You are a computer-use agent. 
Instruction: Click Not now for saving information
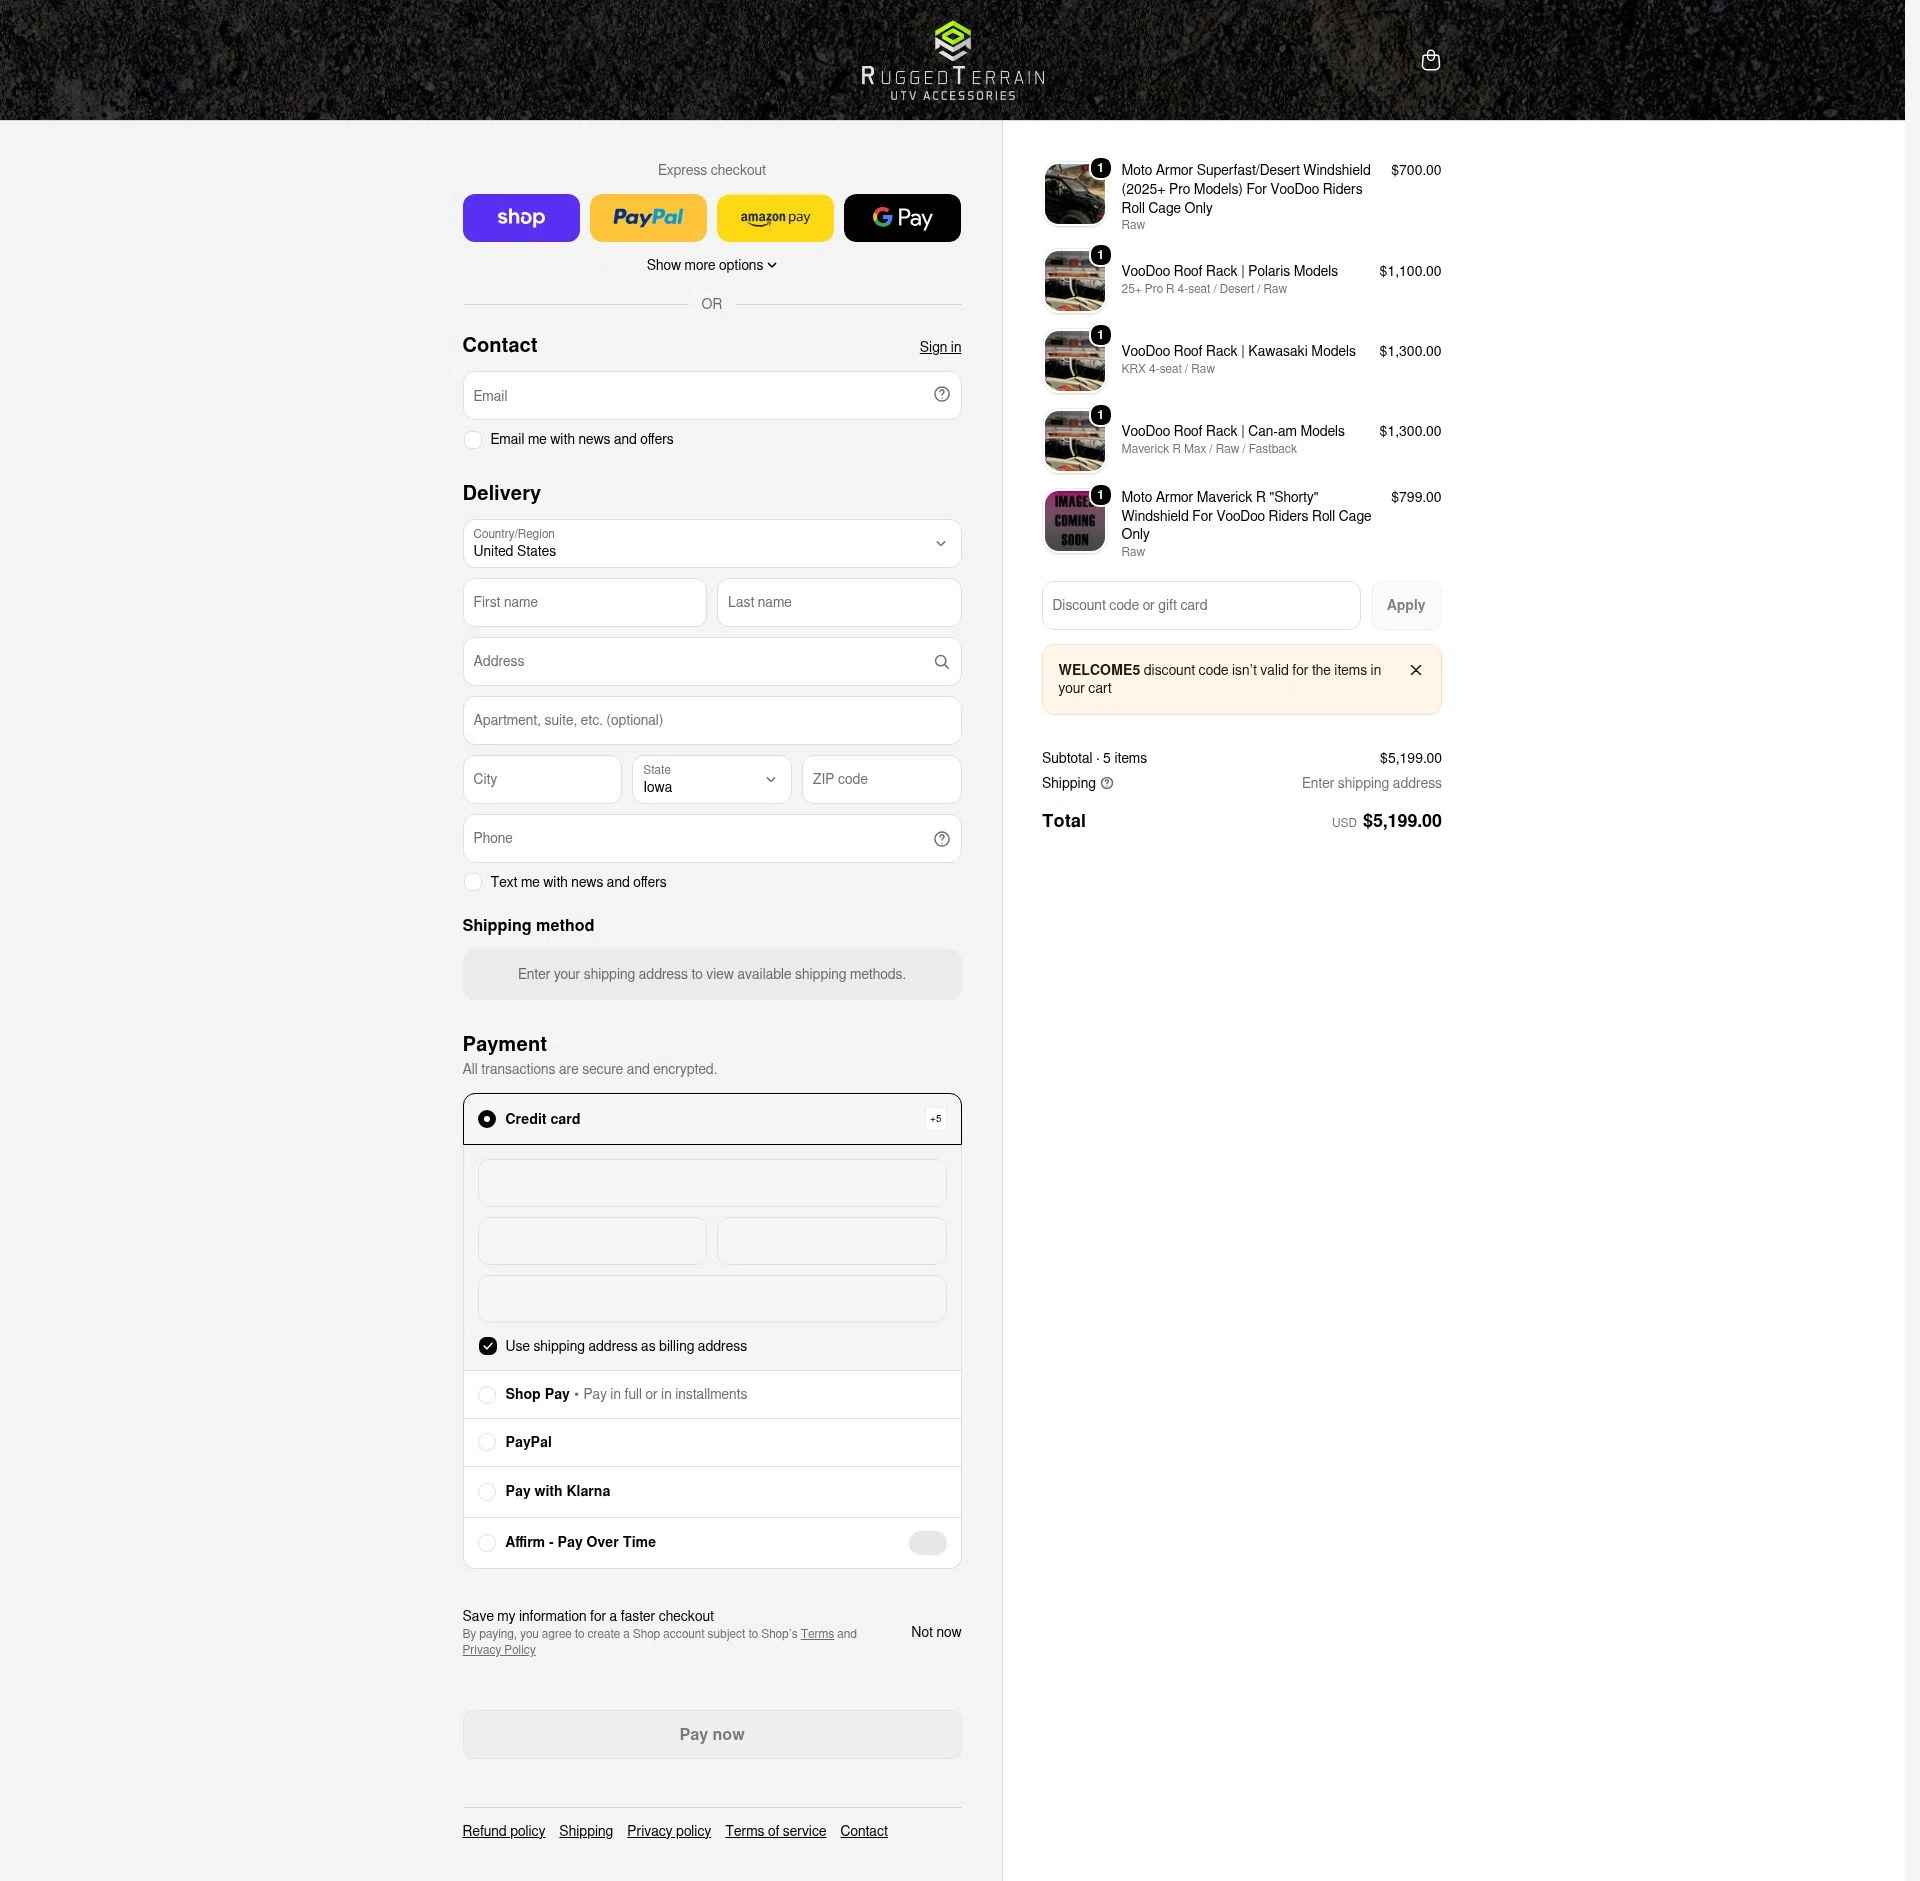pos(936,1632)
